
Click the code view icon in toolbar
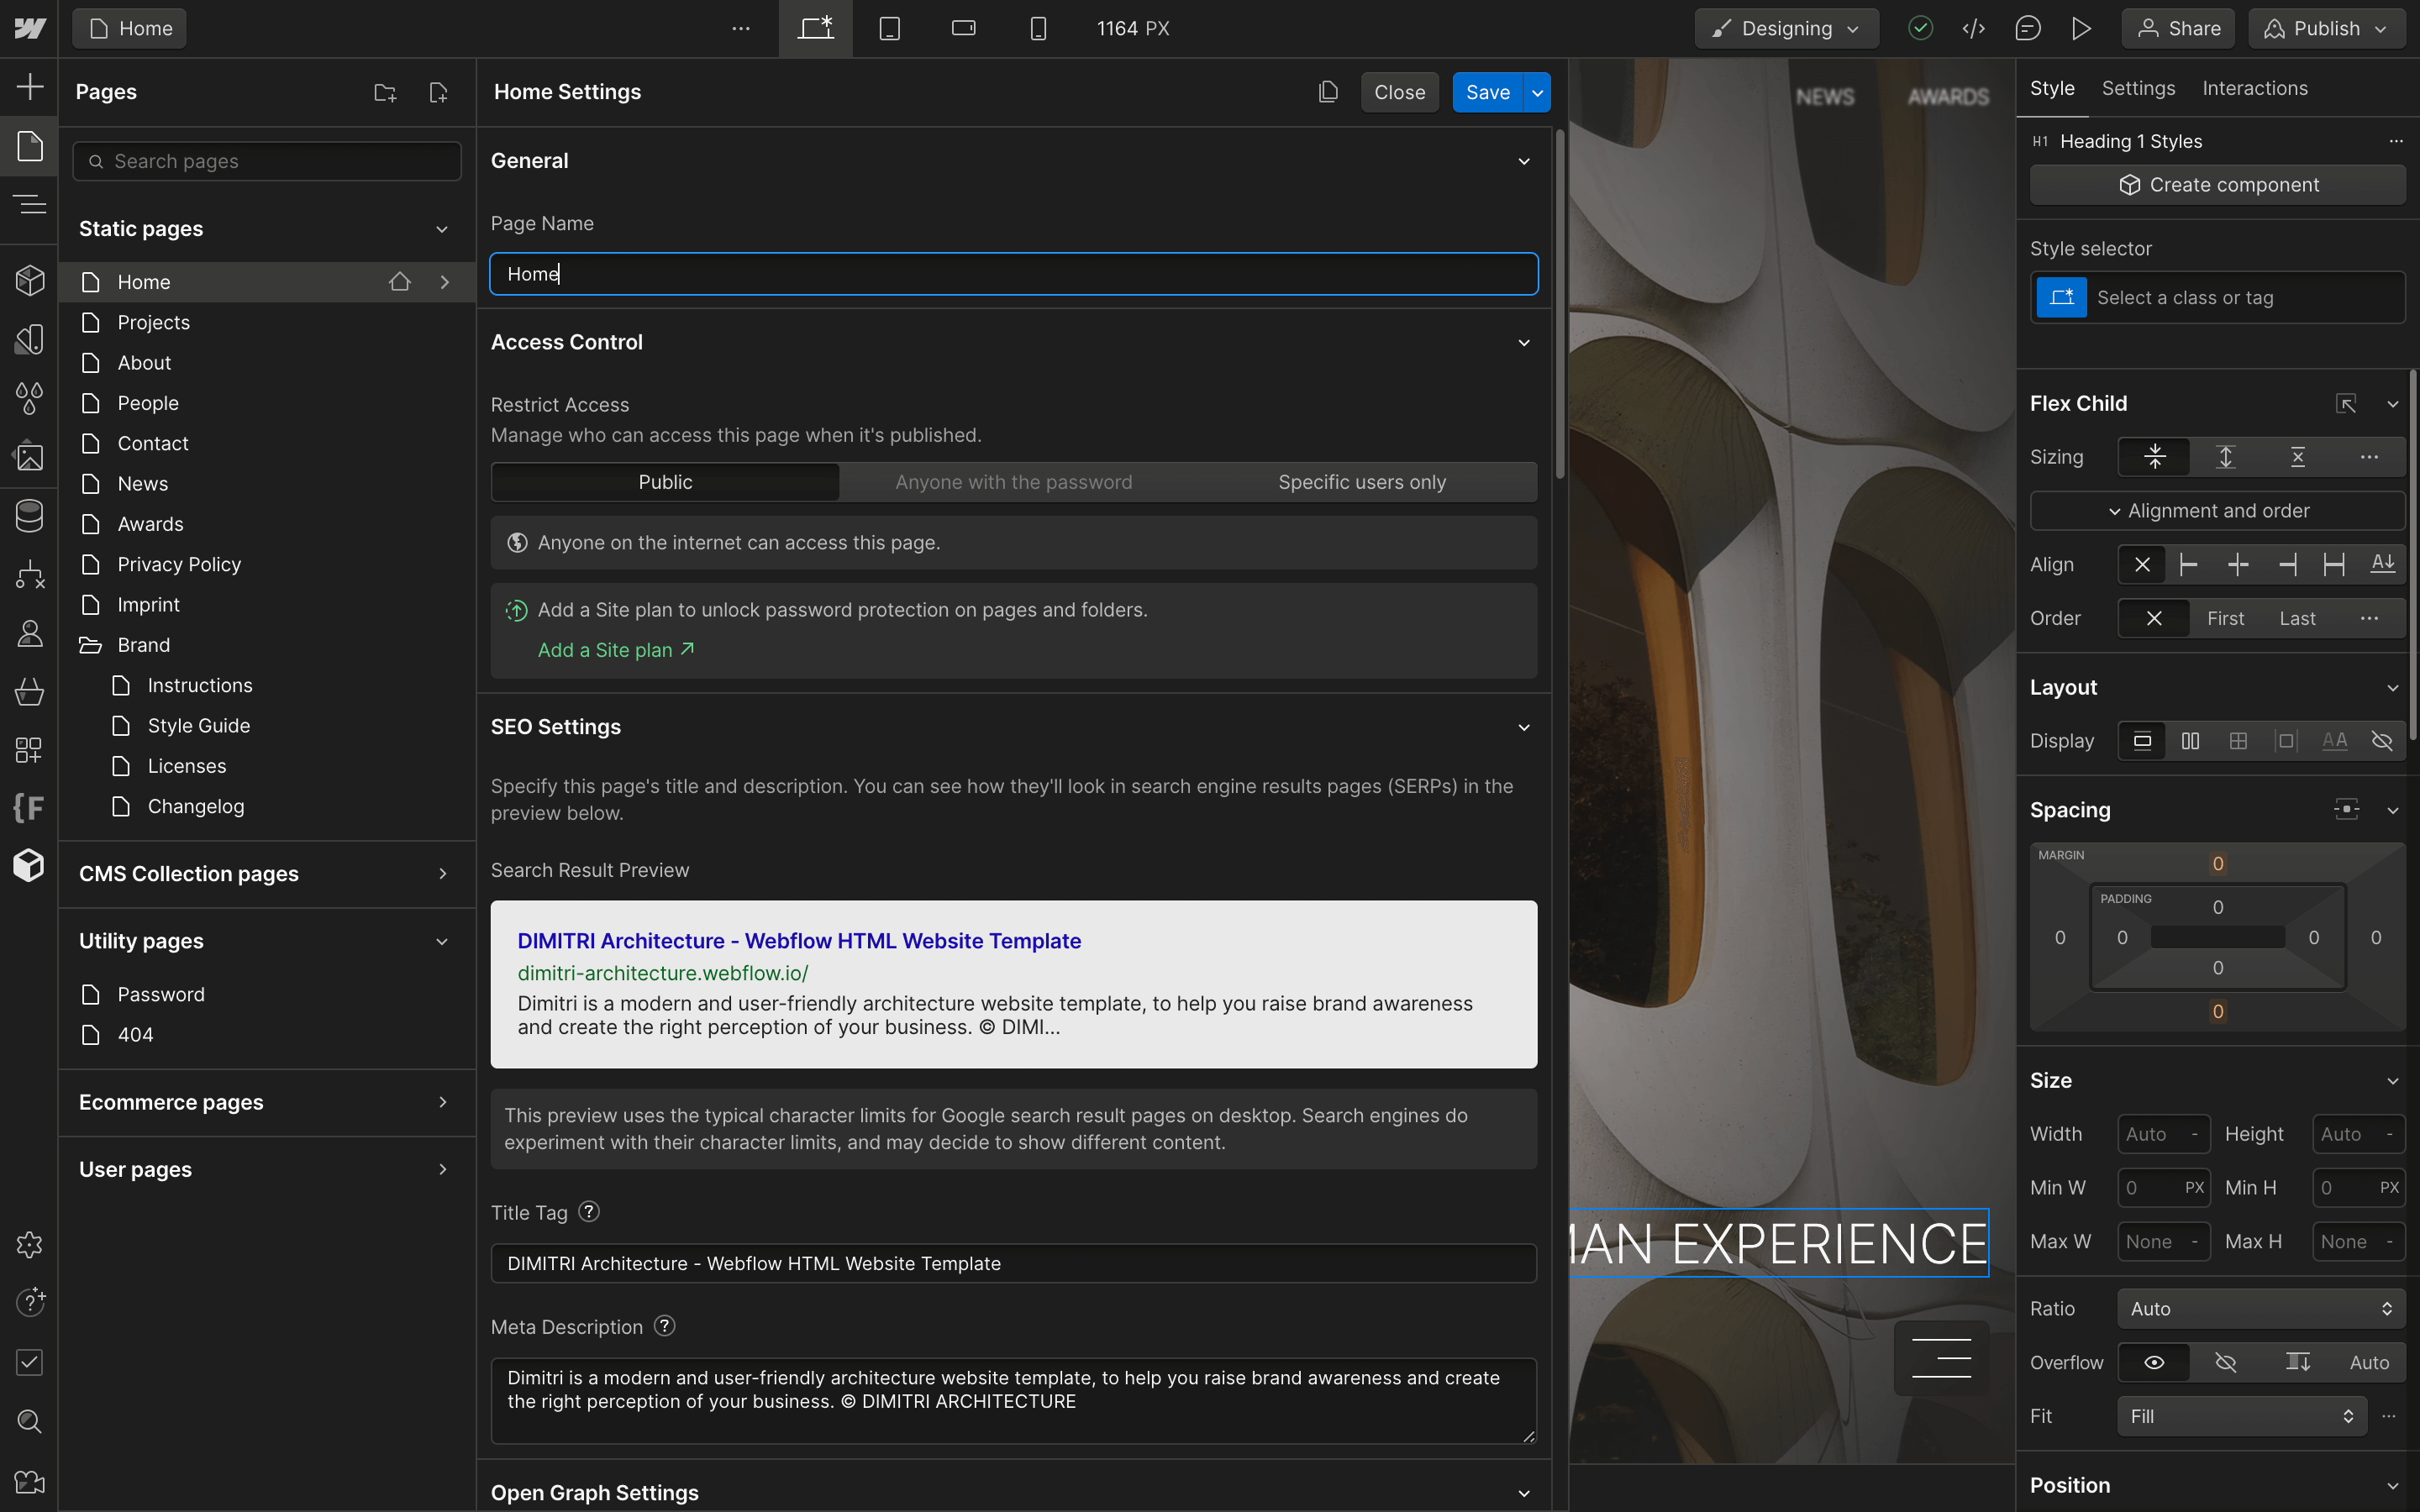click(x=1972, y=28)
